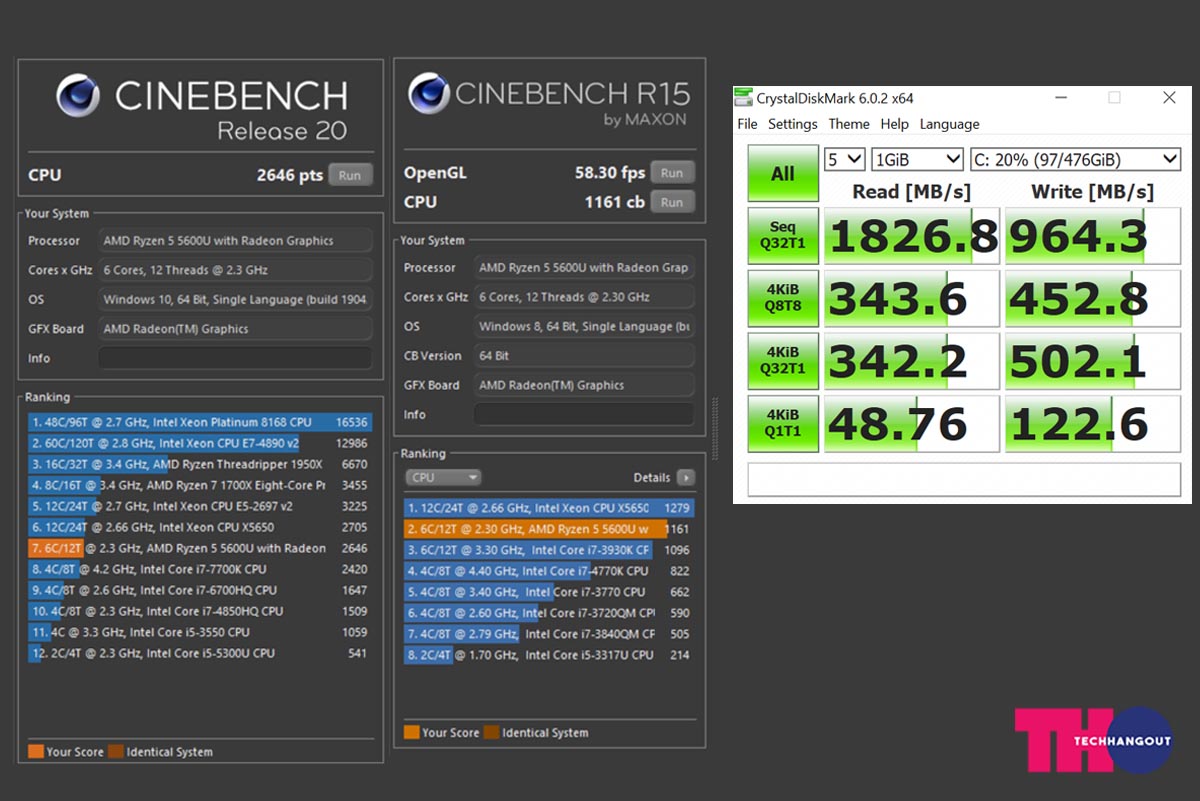Screen dimensions: 1200x801
Task: Open the test count dropdown showing 5
Action: point(844,159)
